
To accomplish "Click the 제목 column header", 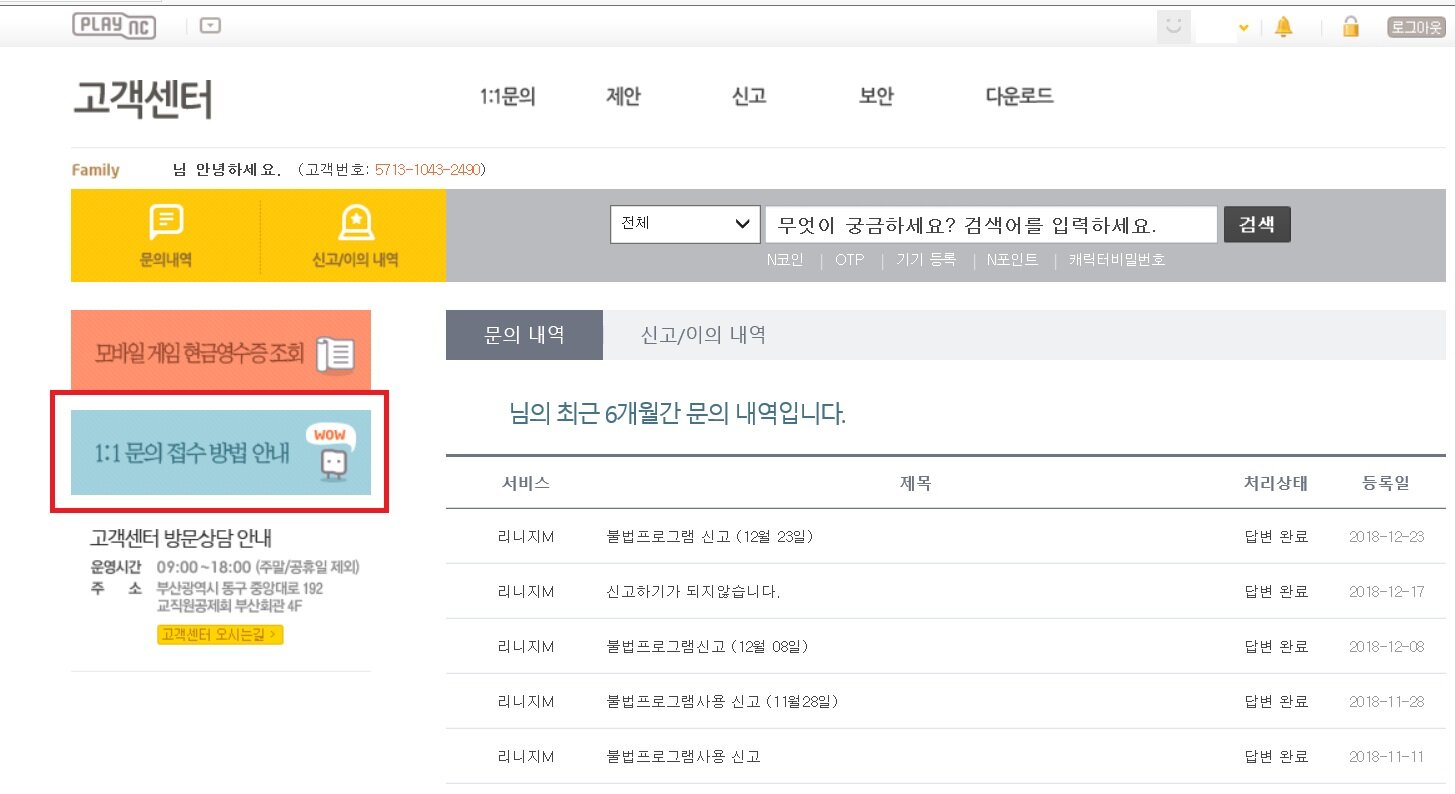I will coord(916,483).
